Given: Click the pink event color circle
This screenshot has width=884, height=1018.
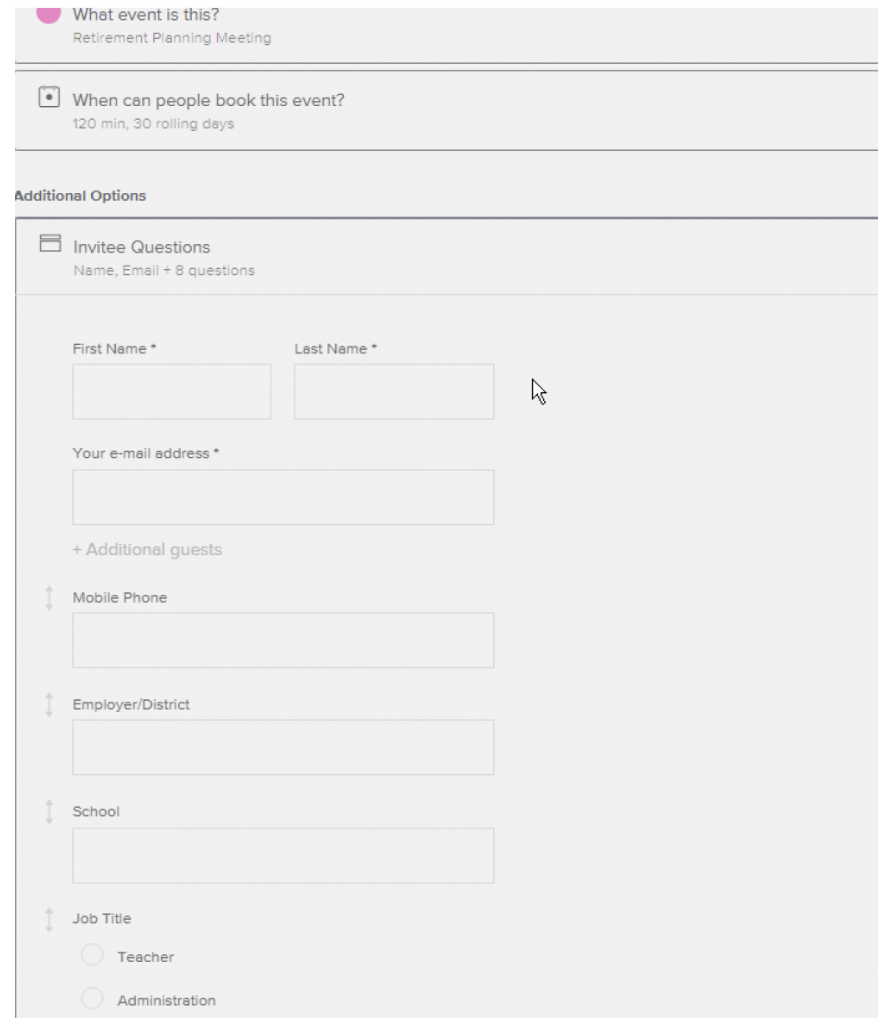Looking at the screenshot, I should (x=49, y=14).
